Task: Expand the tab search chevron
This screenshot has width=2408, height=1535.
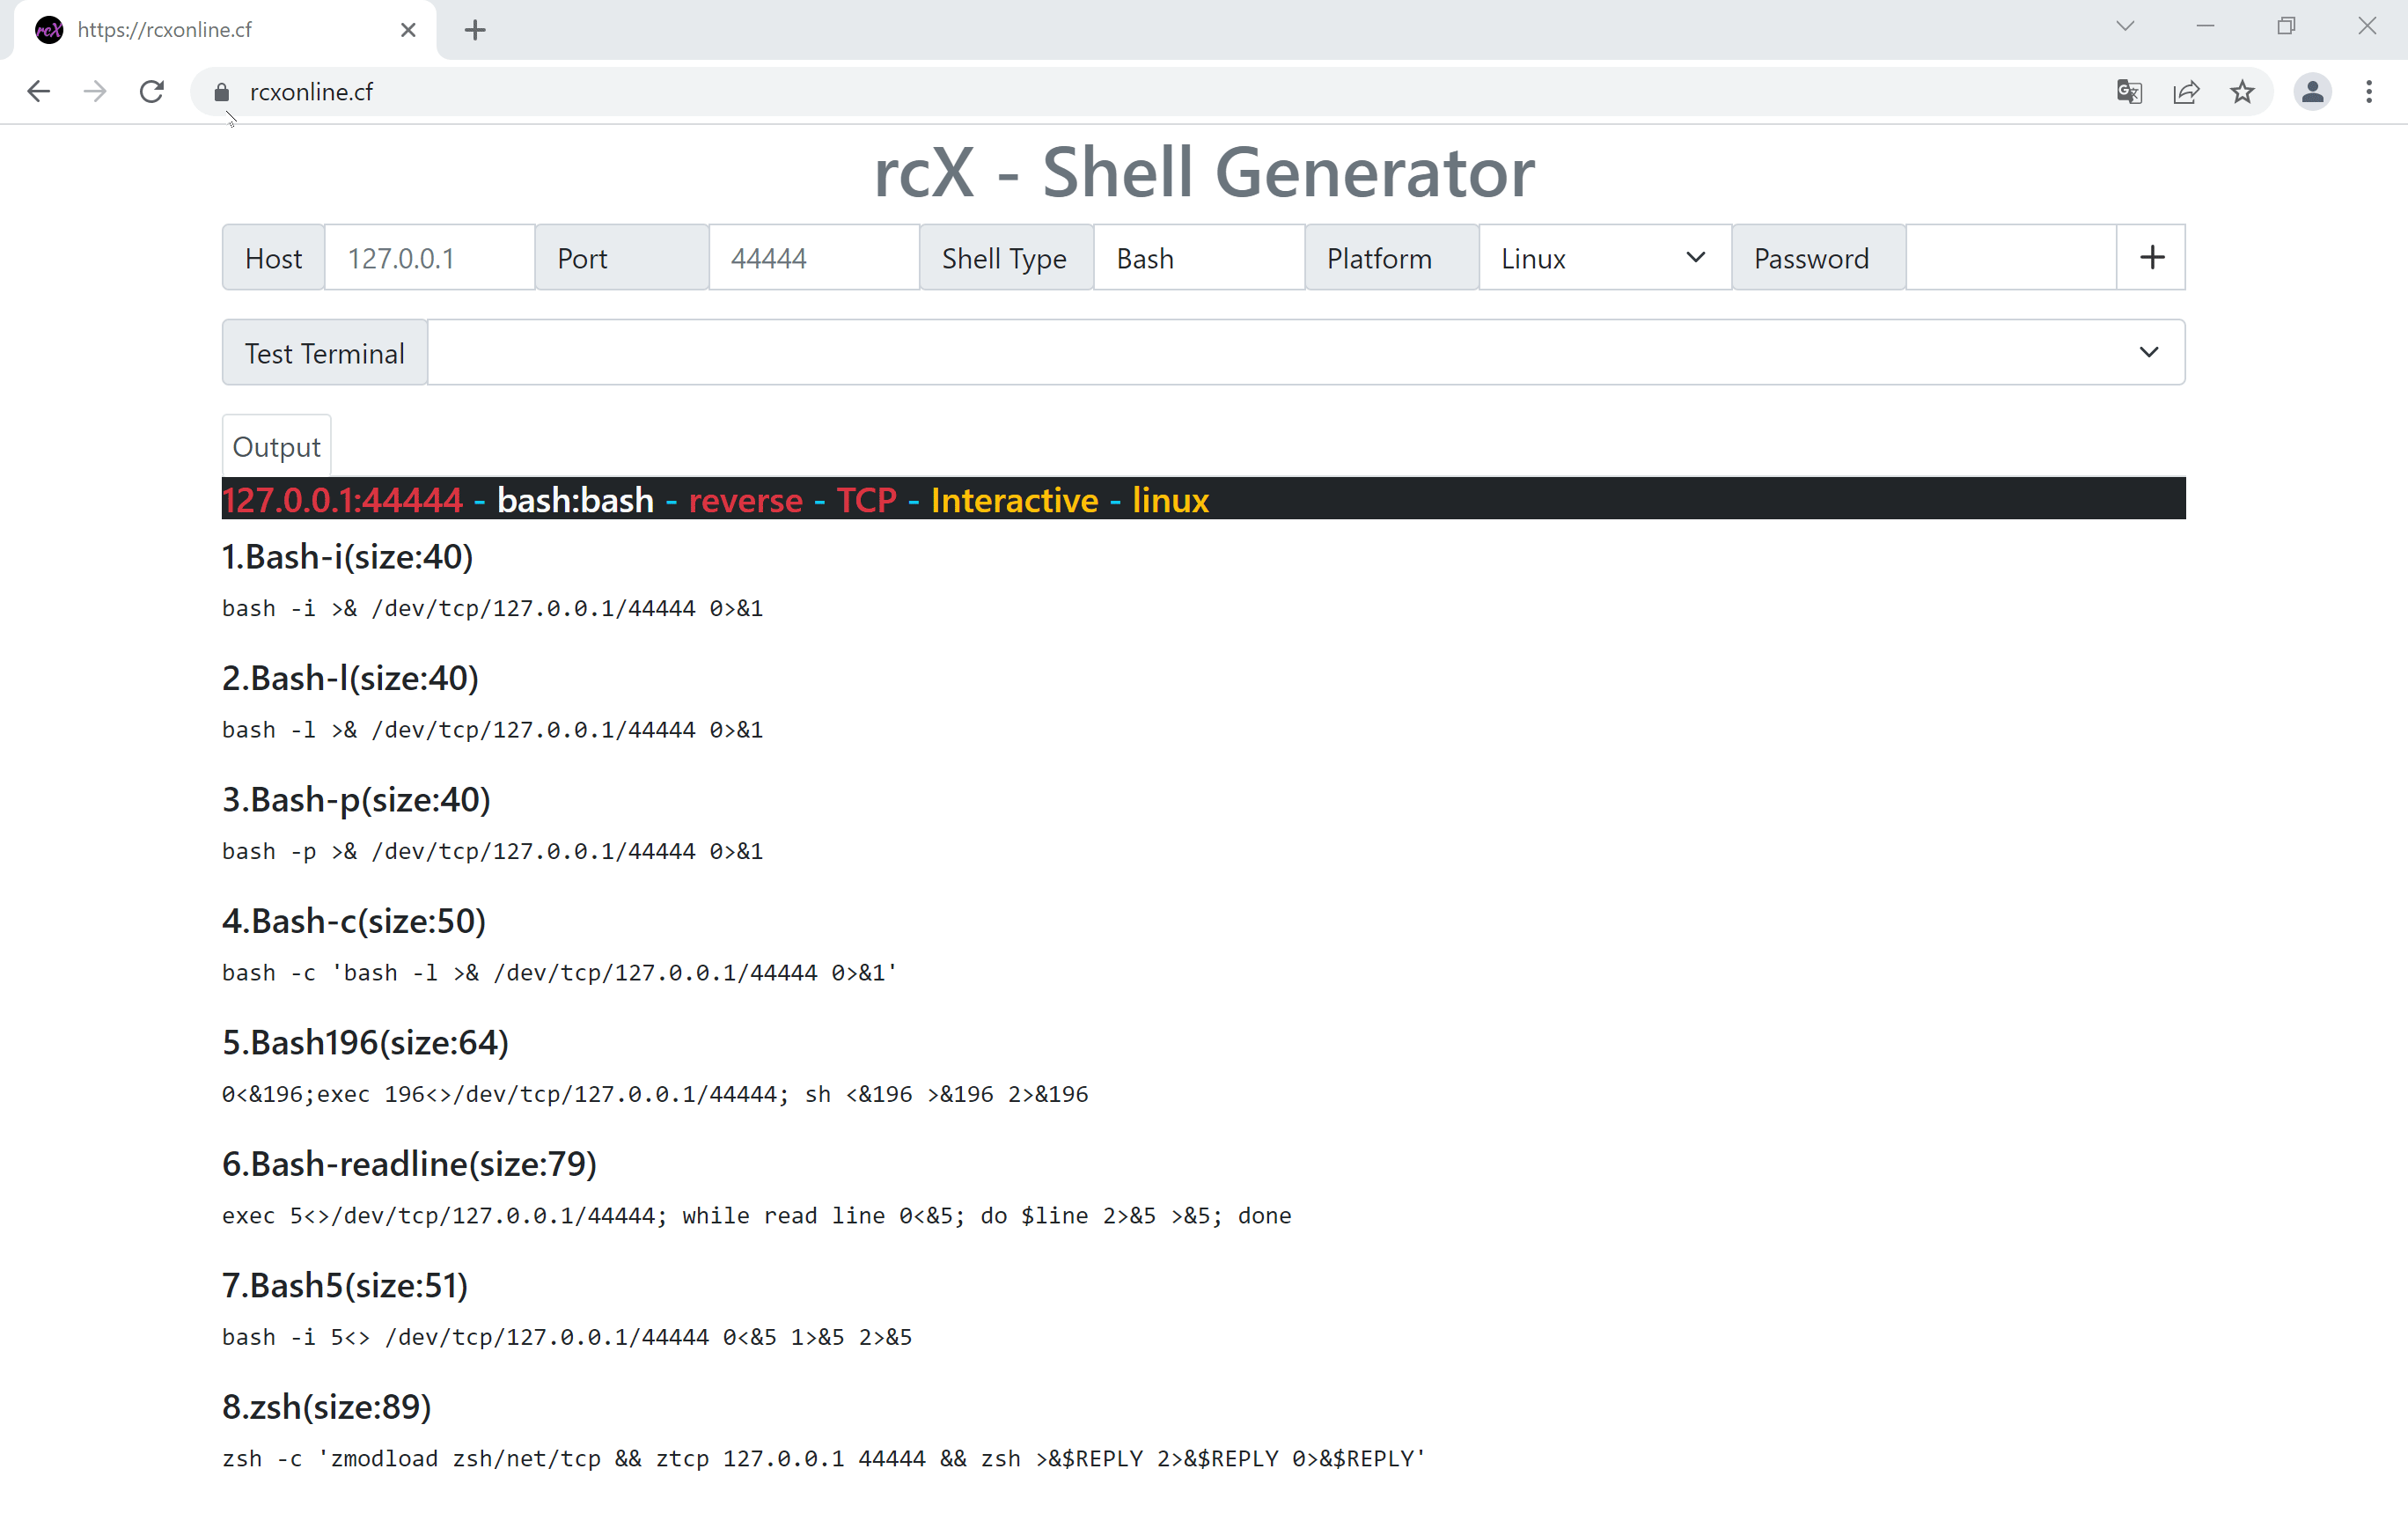Action: pos(2125,27)
